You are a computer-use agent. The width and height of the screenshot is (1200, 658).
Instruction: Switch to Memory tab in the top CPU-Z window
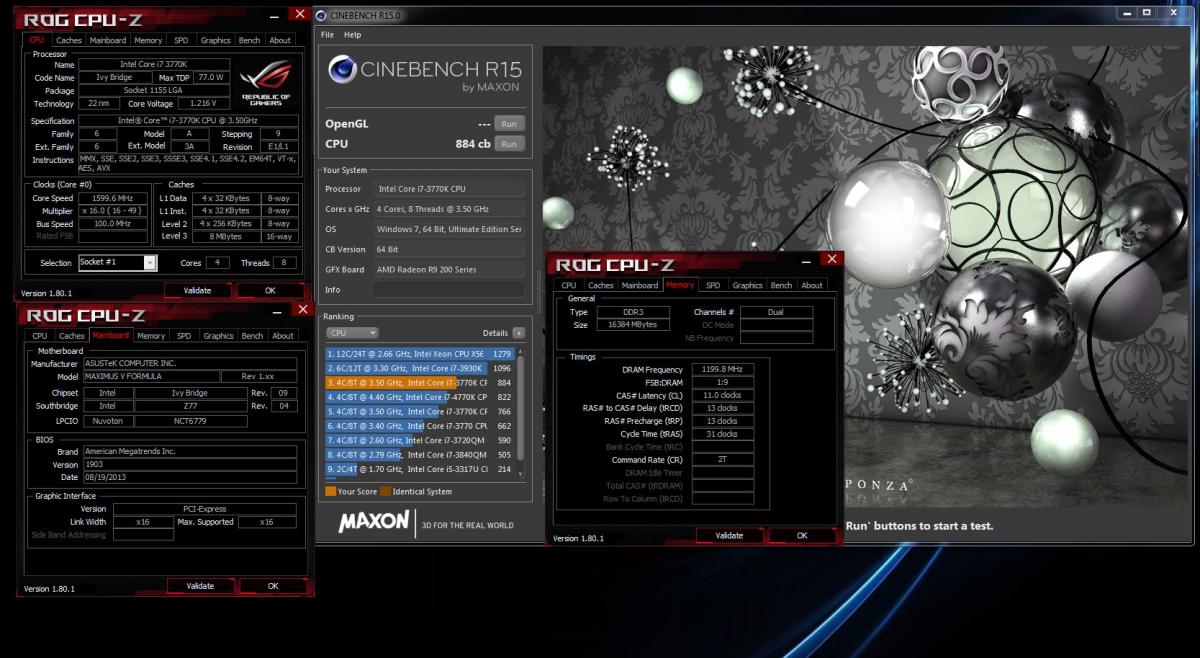tap(148, 40)
